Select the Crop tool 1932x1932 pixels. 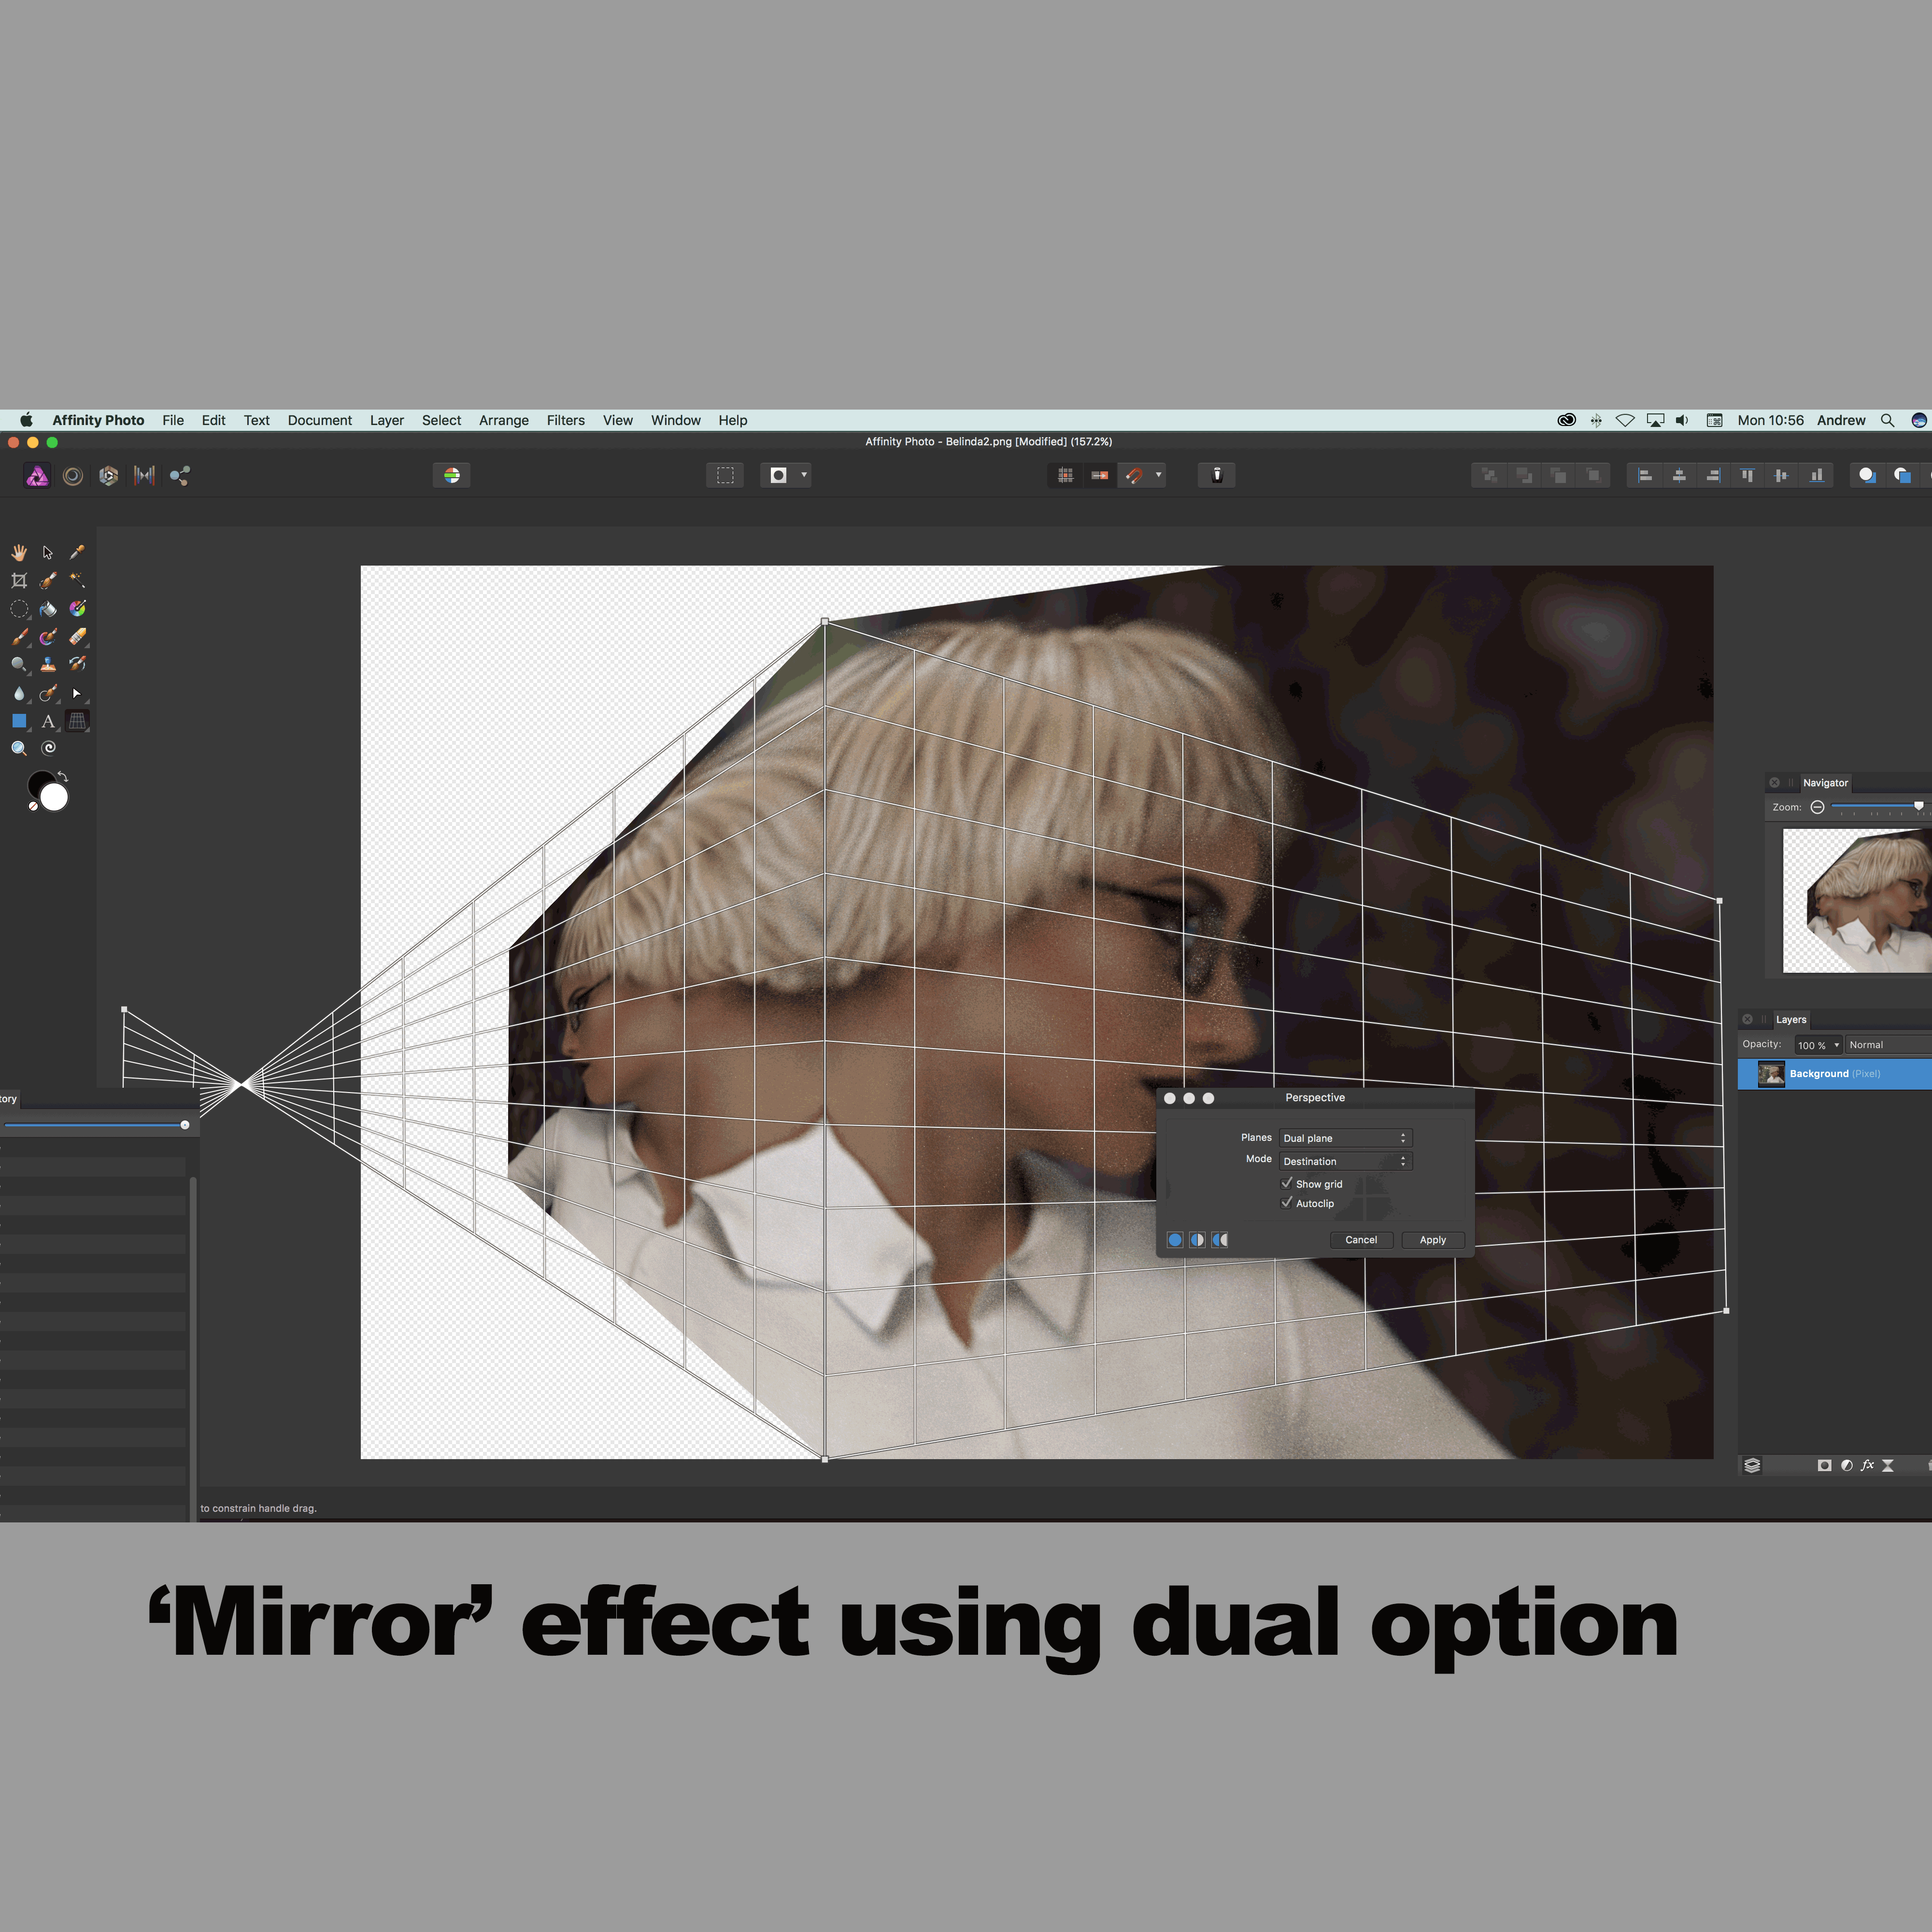point(19,580)
